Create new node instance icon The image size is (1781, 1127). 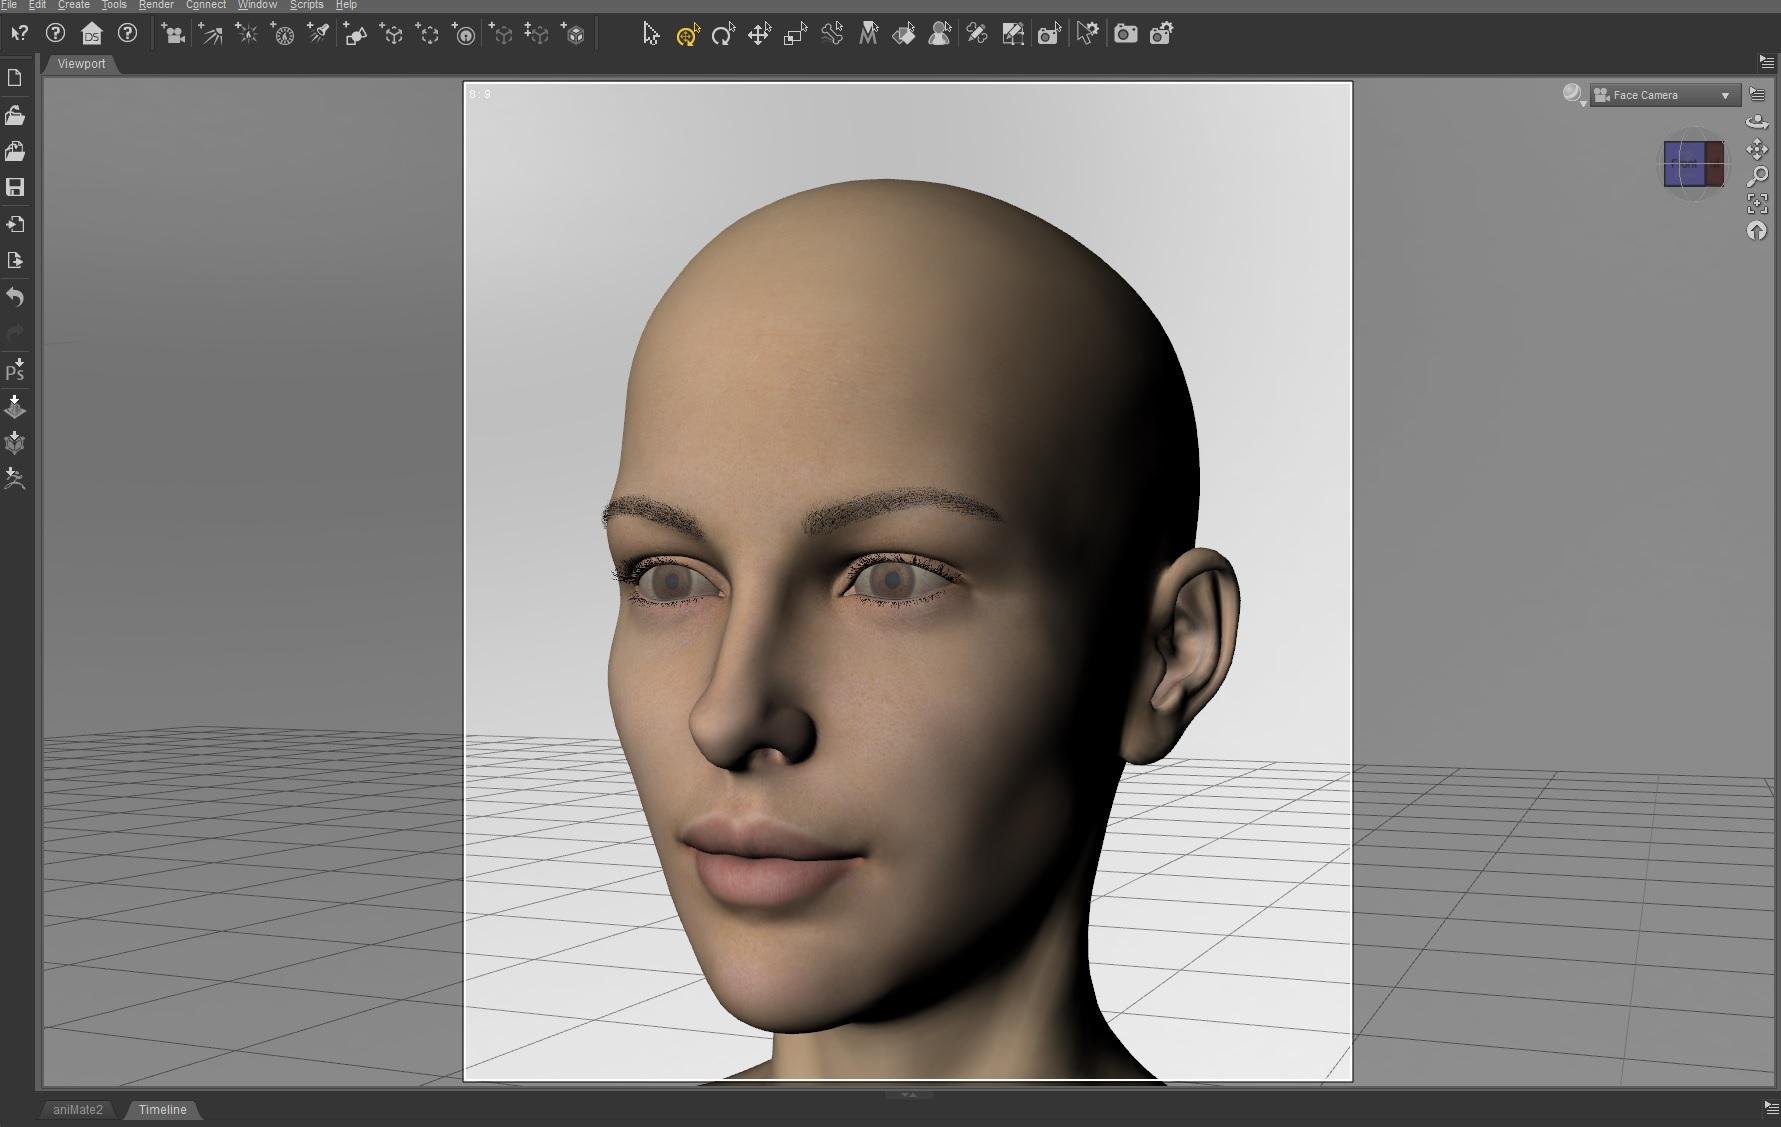pyautogui.click(x=501, y=34)
